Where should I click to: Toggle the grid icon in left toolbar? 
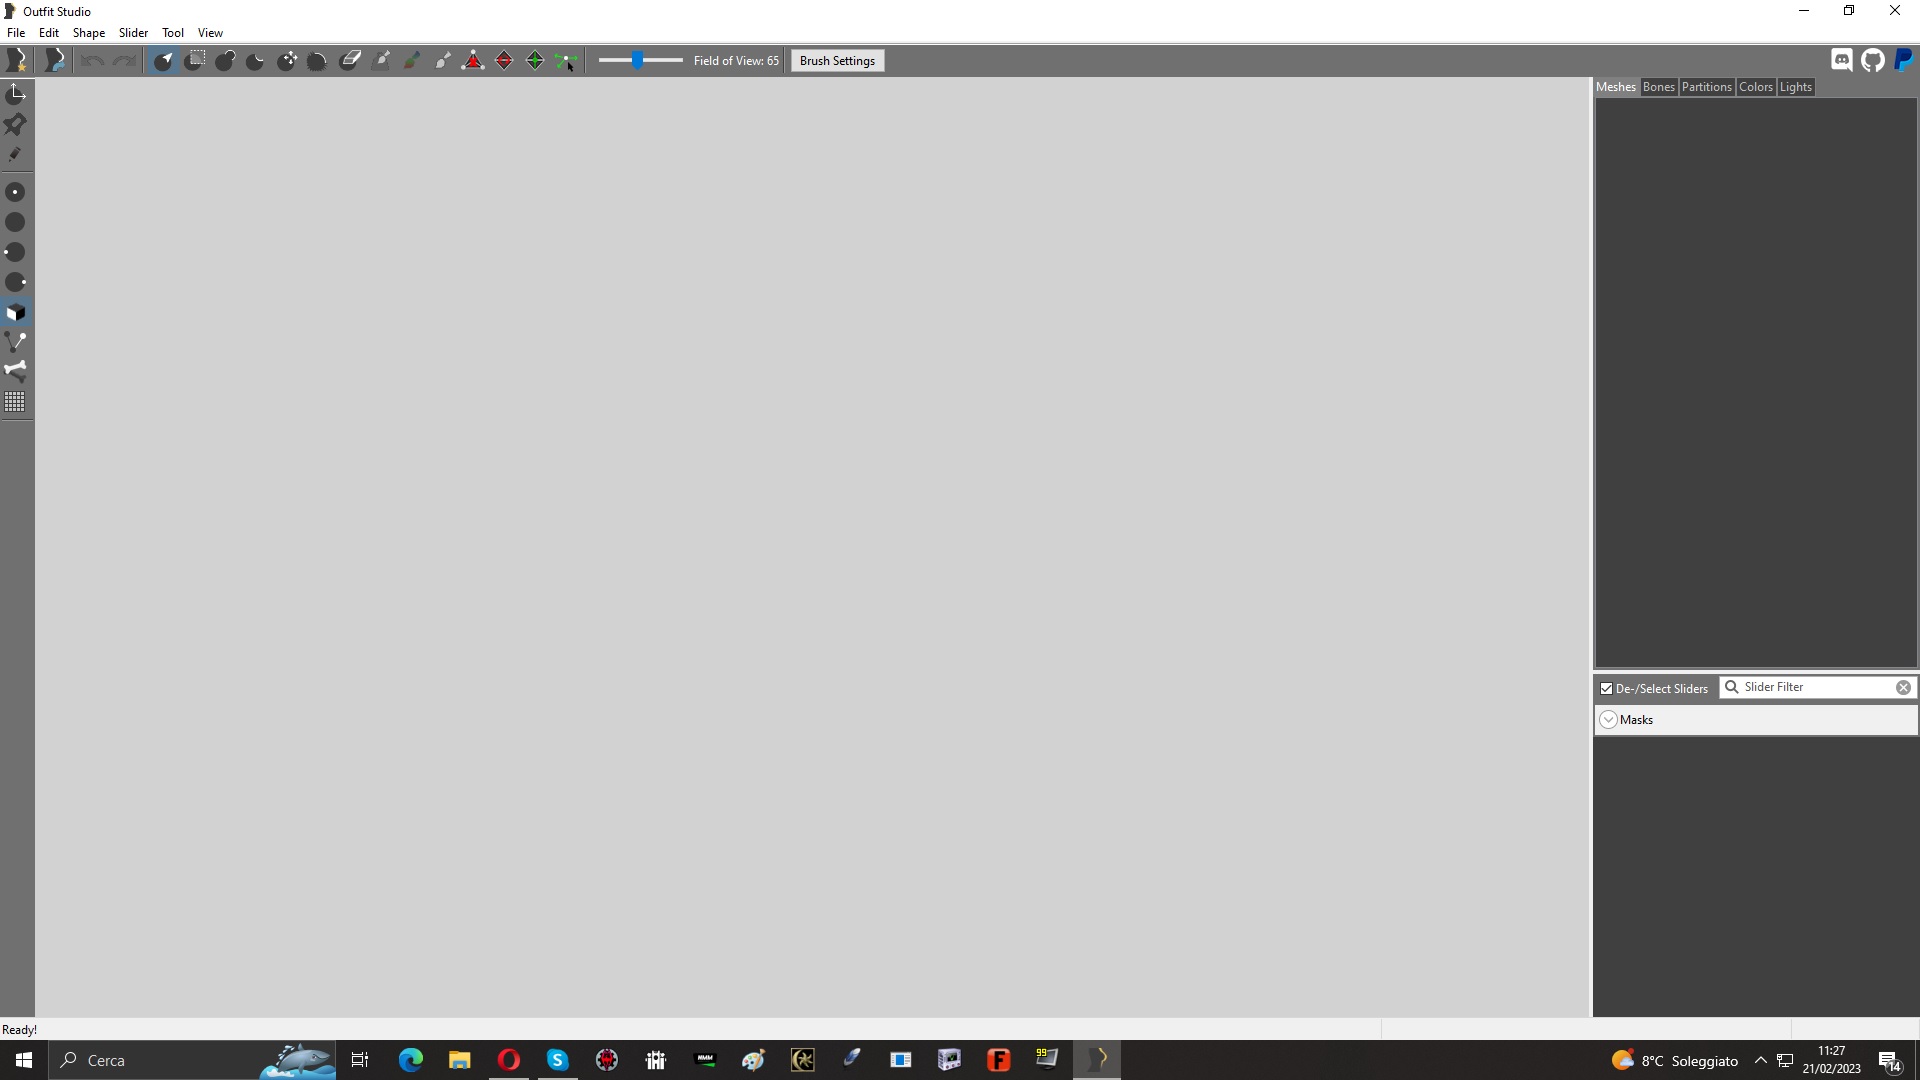tap(16, 402)
